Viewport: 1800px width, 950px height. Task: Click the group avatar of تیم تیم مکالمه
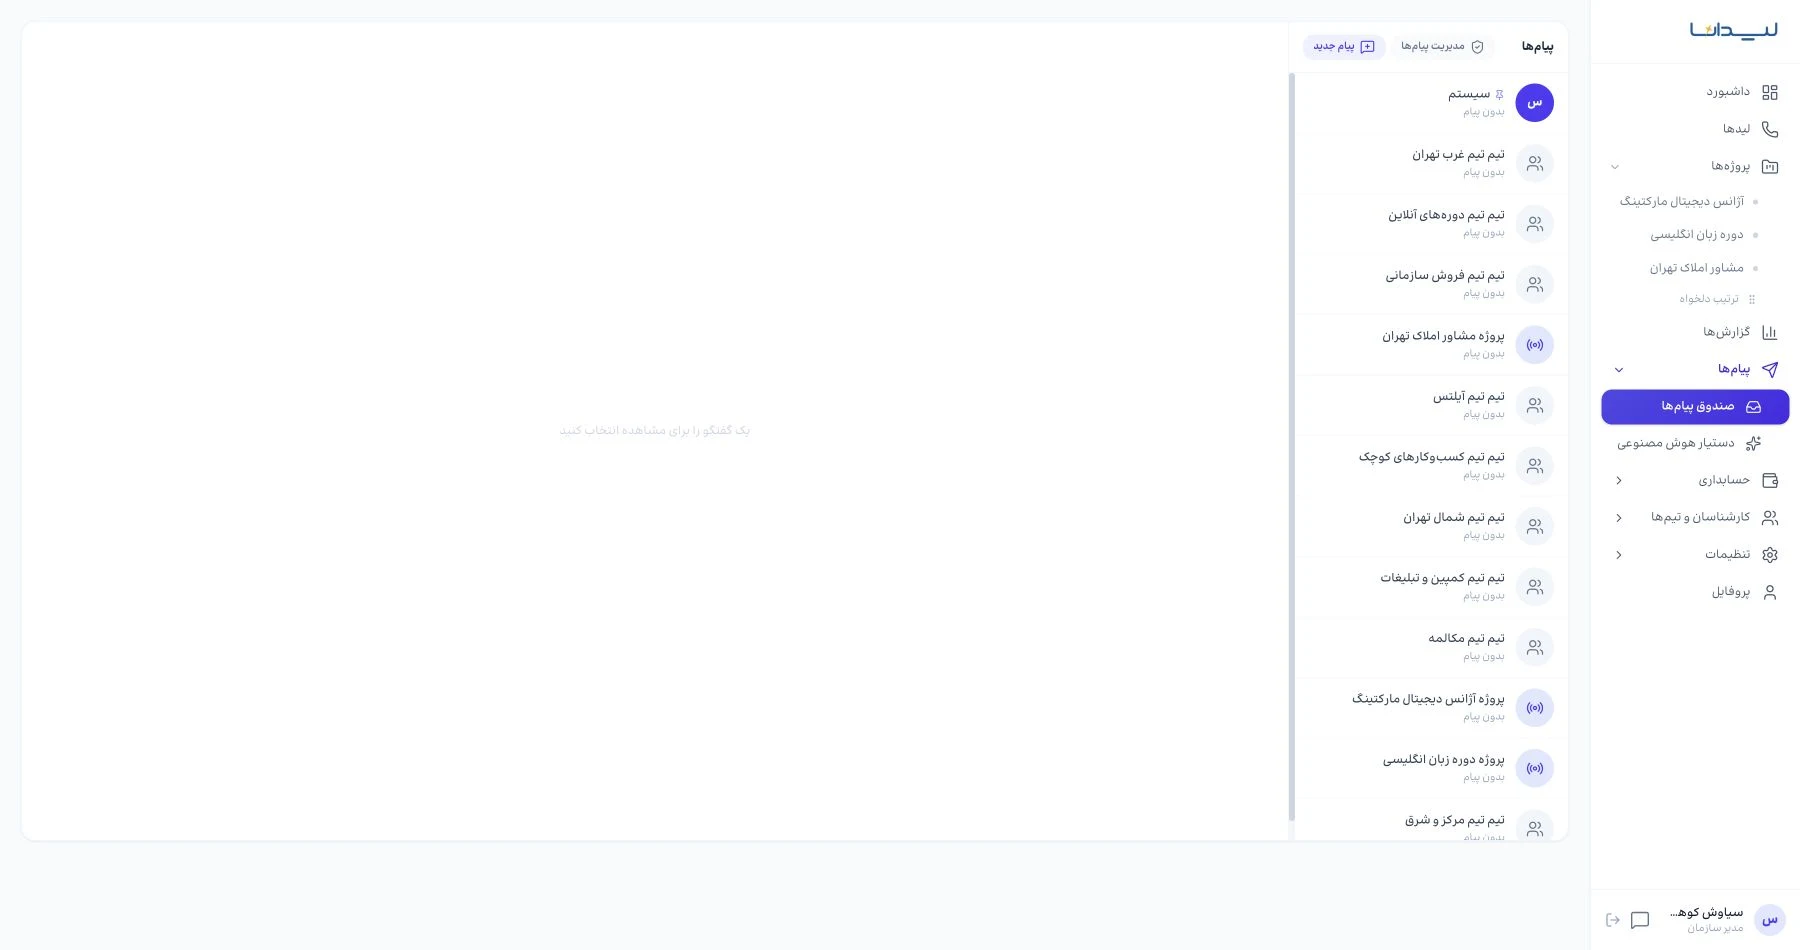1534,647
